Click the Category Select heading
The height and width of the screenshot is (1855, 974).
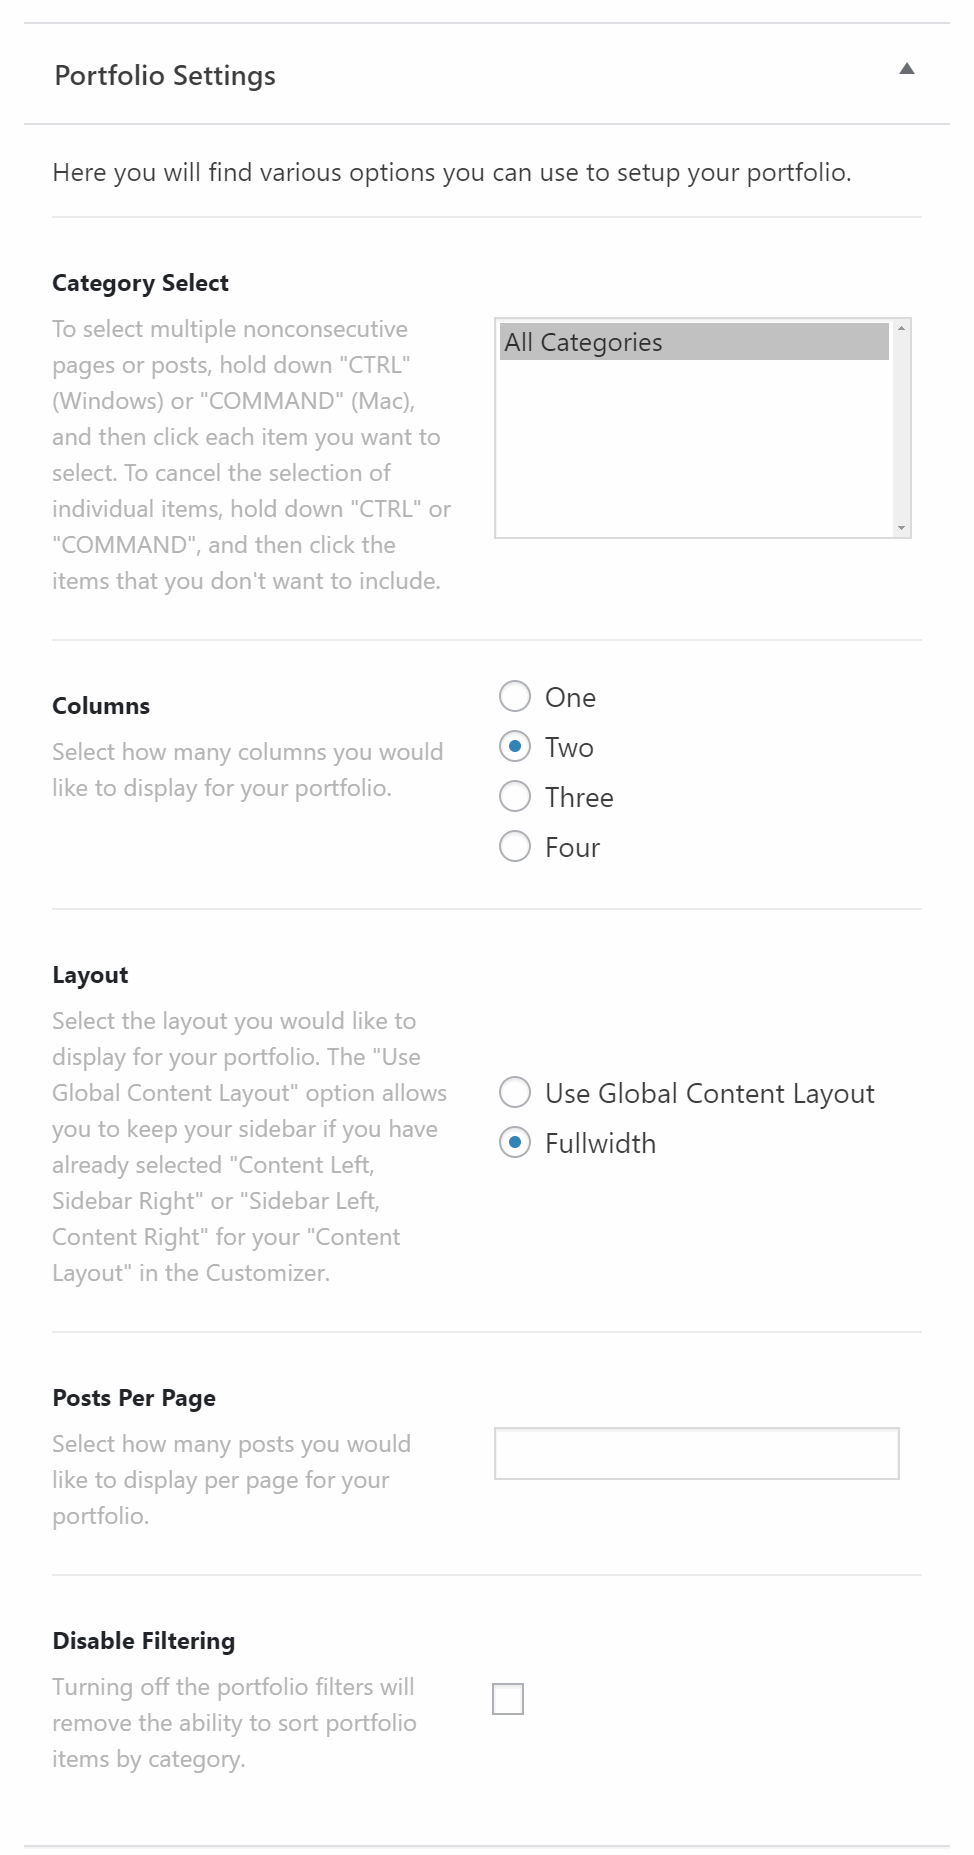(x=140, y=283)
